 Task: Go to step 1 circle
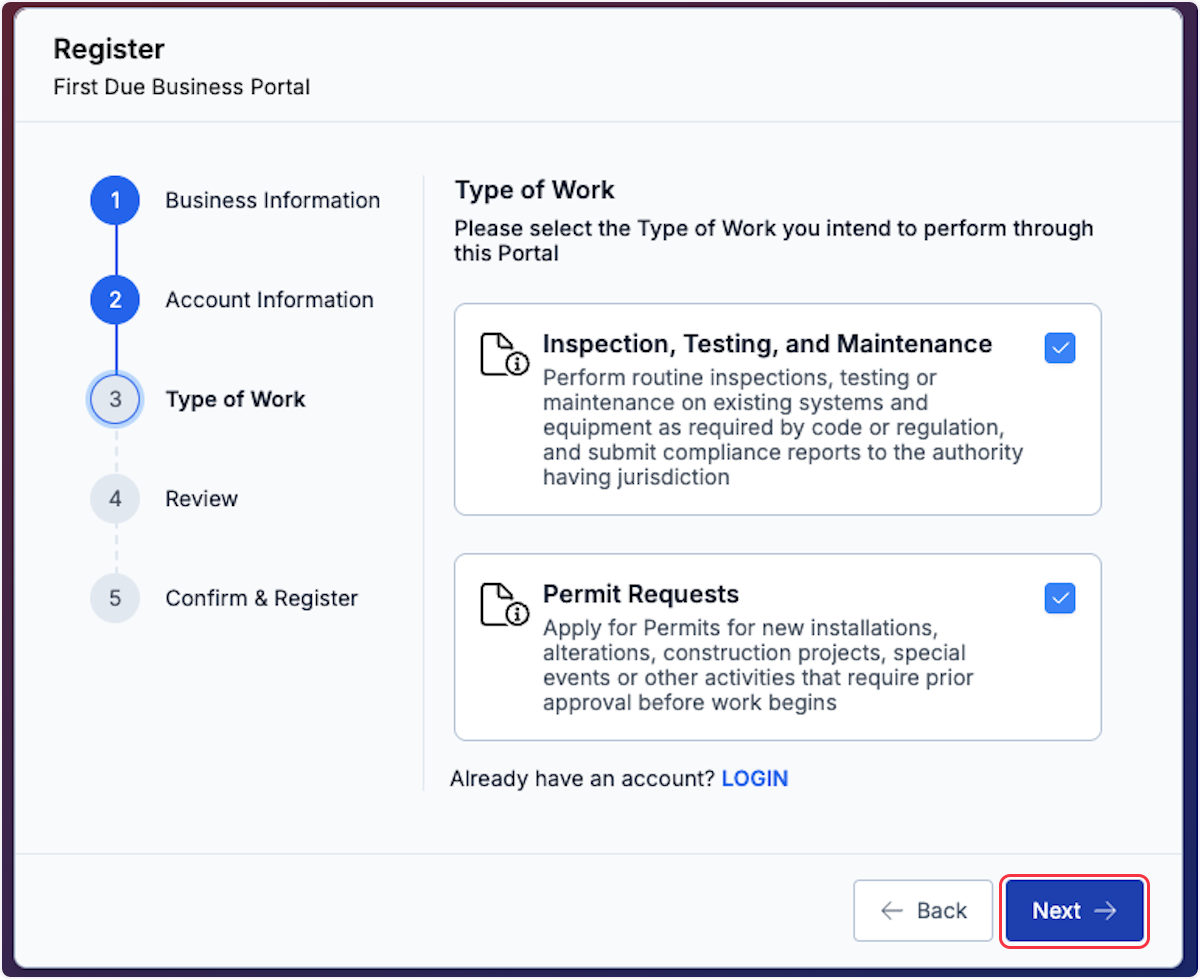point(116,201)
